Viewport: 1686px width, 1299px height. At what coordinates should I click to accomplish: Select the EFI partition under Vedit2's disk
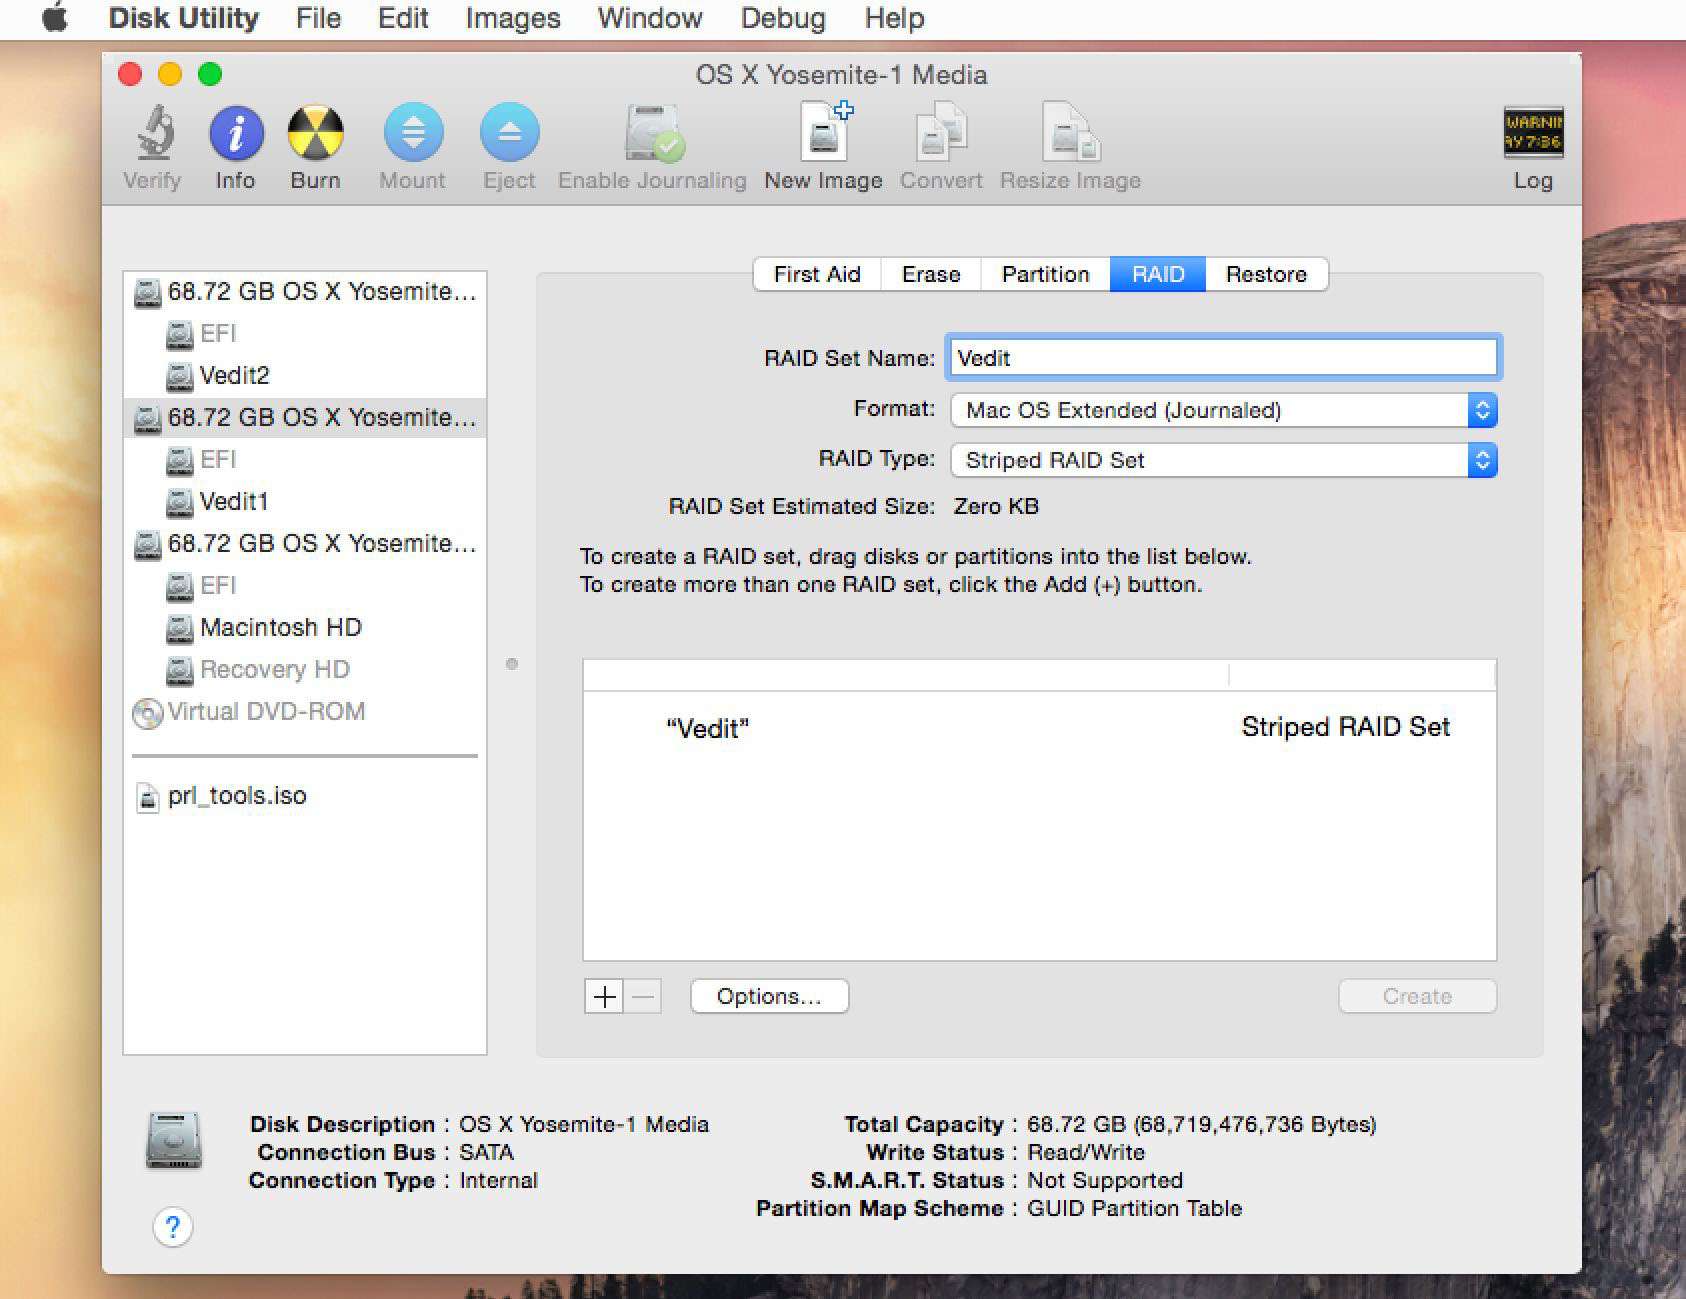(305, 334)
